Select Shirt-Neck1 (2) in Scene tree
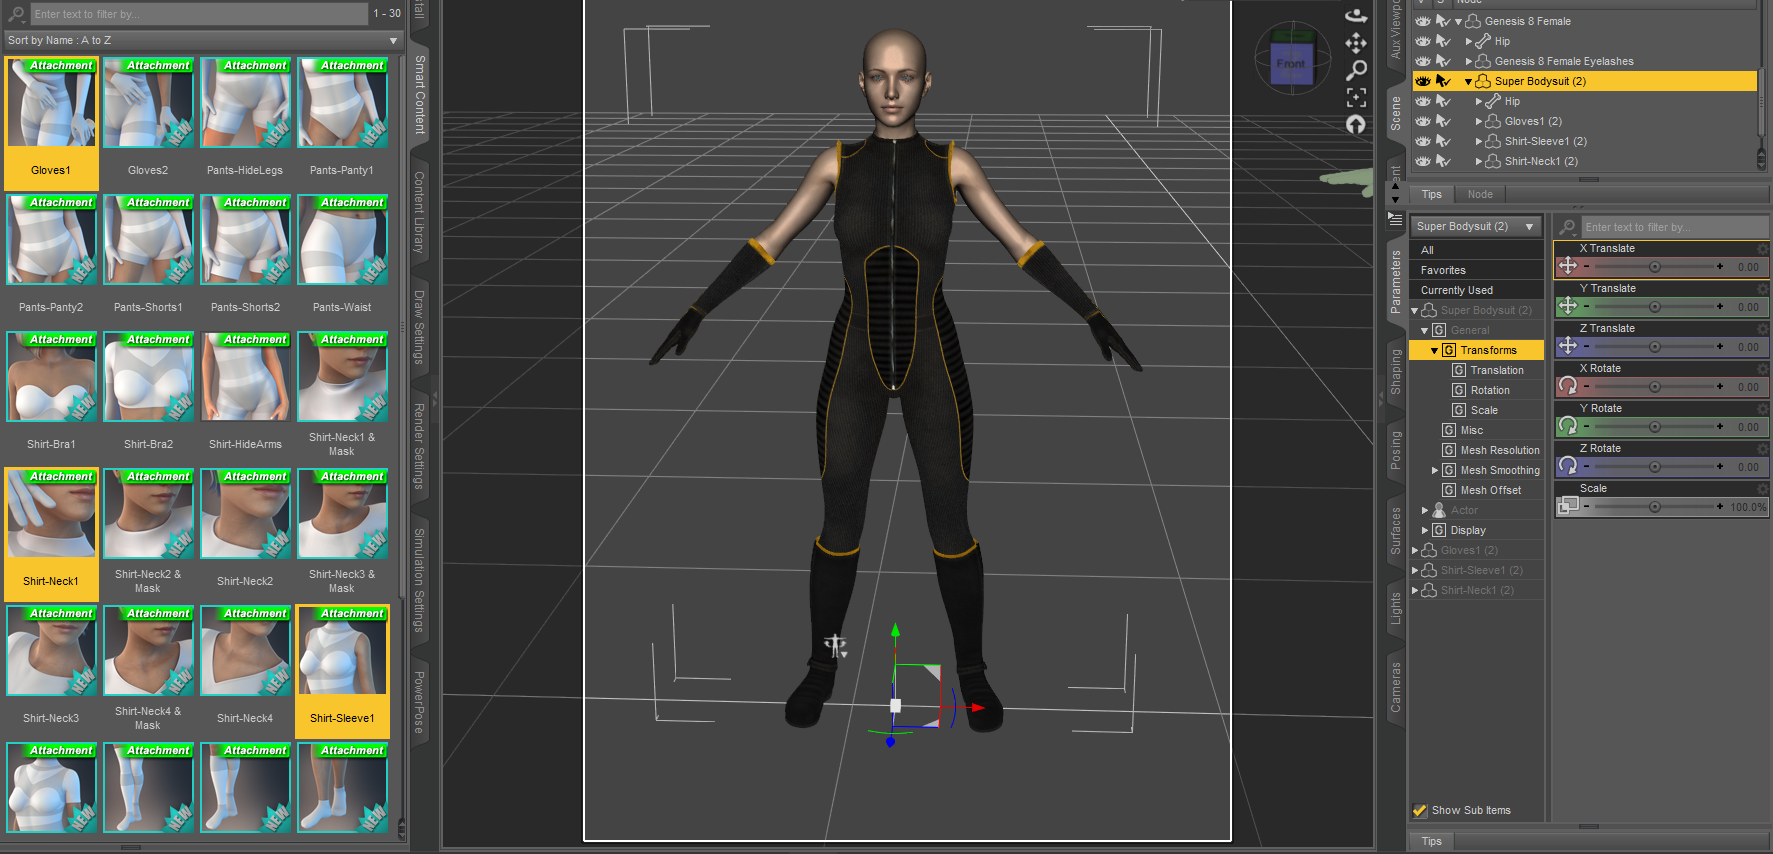The width and height of the screenshot is (1773, 854). point(1541,161)
